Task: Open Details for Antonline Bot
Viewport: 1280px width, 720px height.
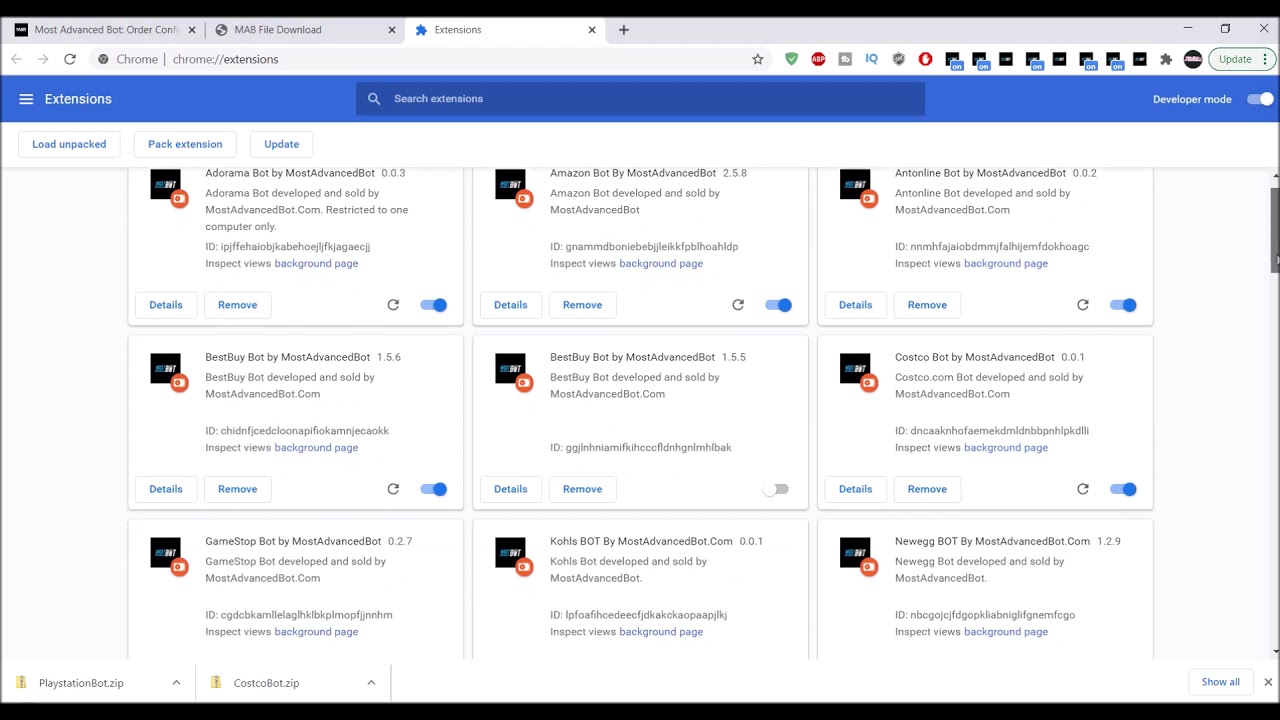Action: pyautogui.click(x=855, y=305)
